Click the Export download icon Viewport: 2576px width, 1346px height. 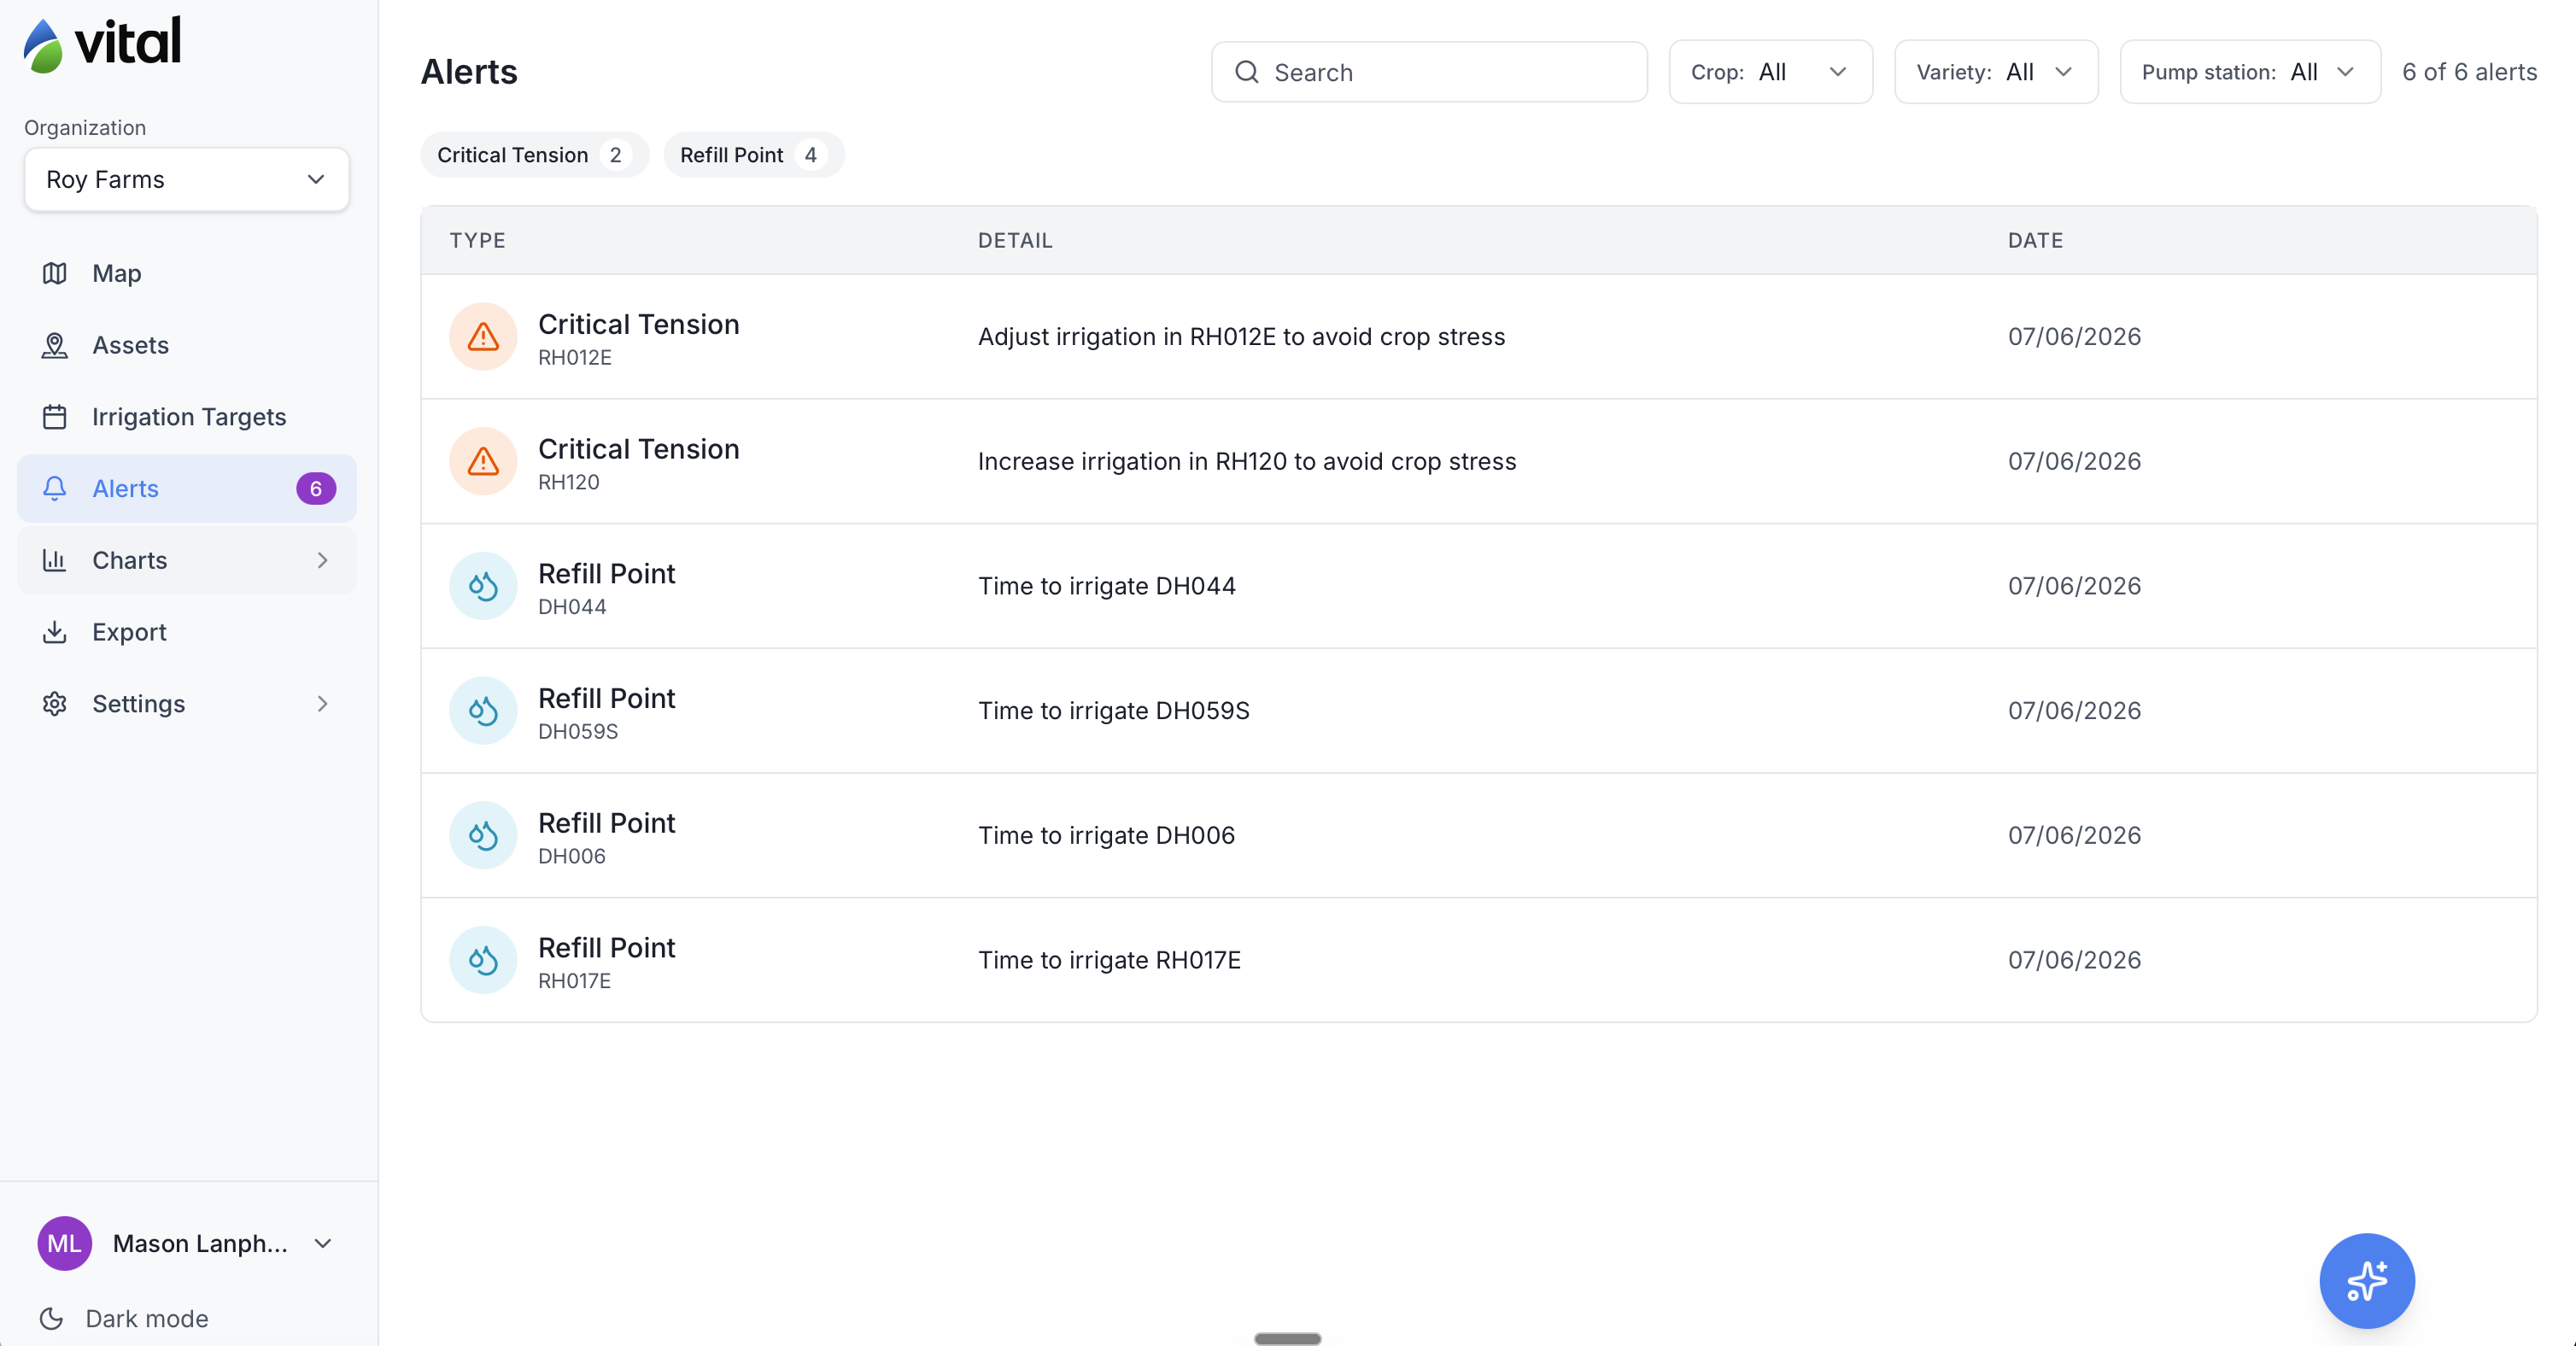55,632
